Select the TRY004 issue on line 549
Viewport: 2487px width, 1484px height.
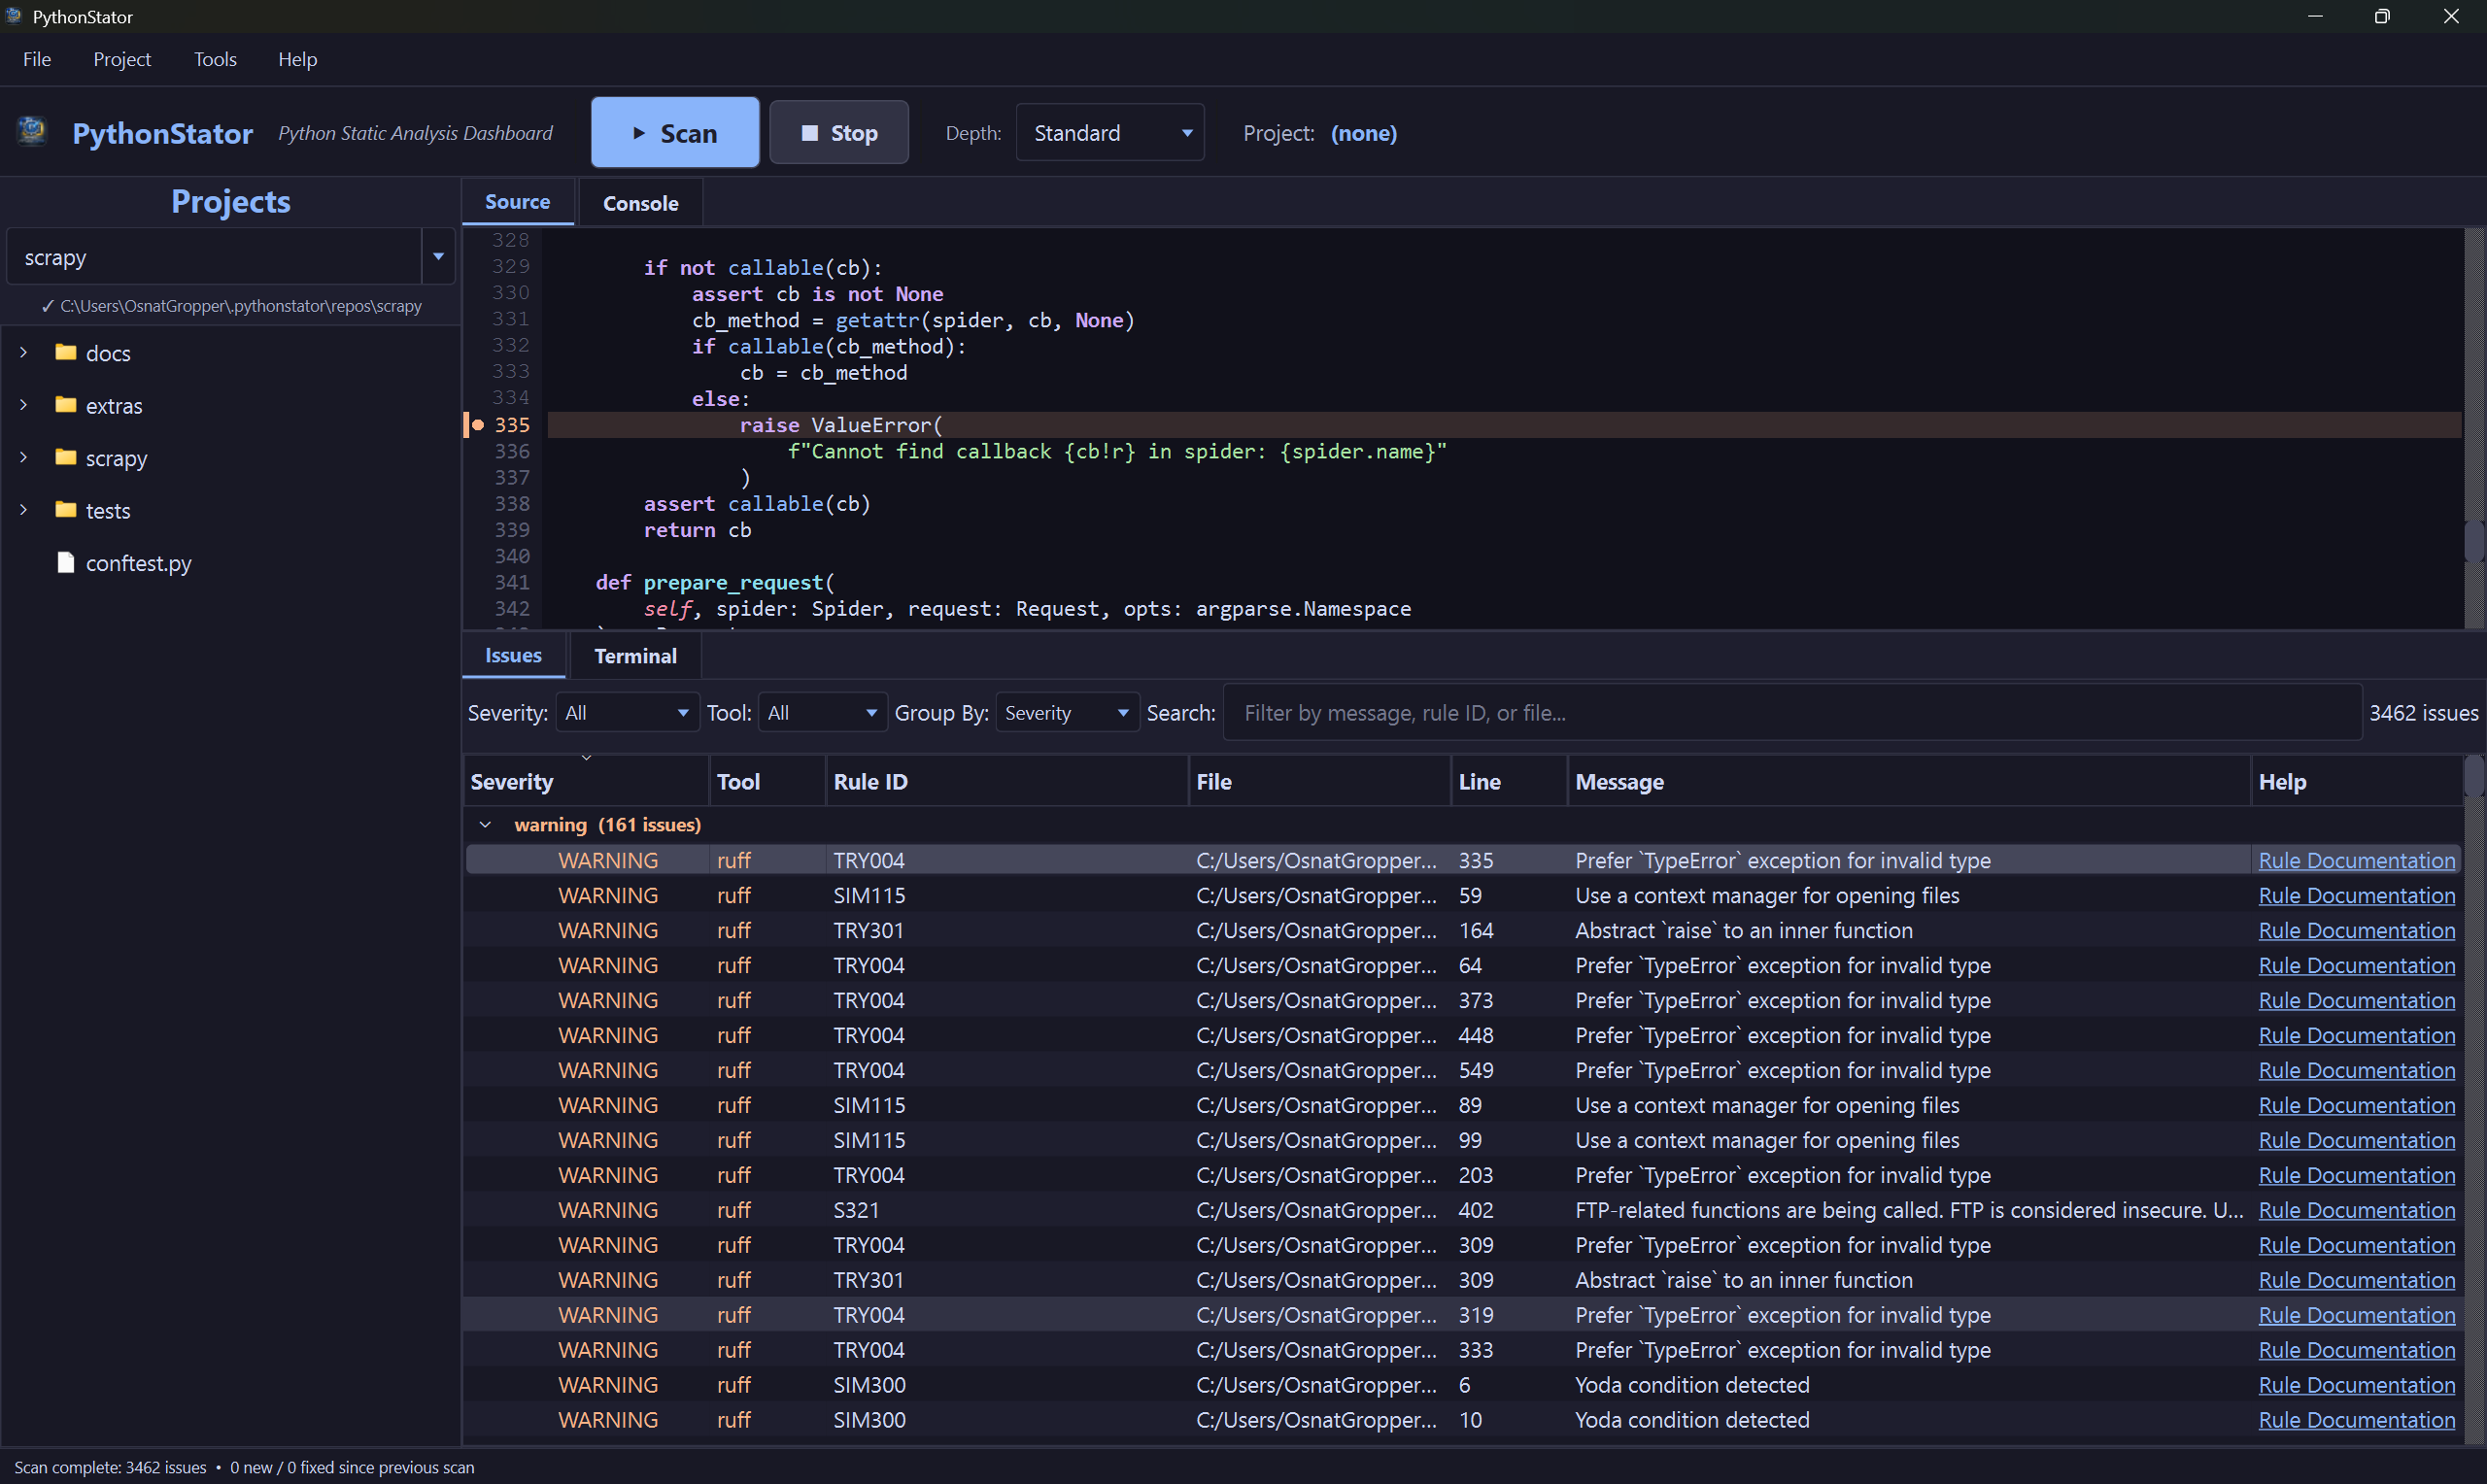point(1462,1070)
